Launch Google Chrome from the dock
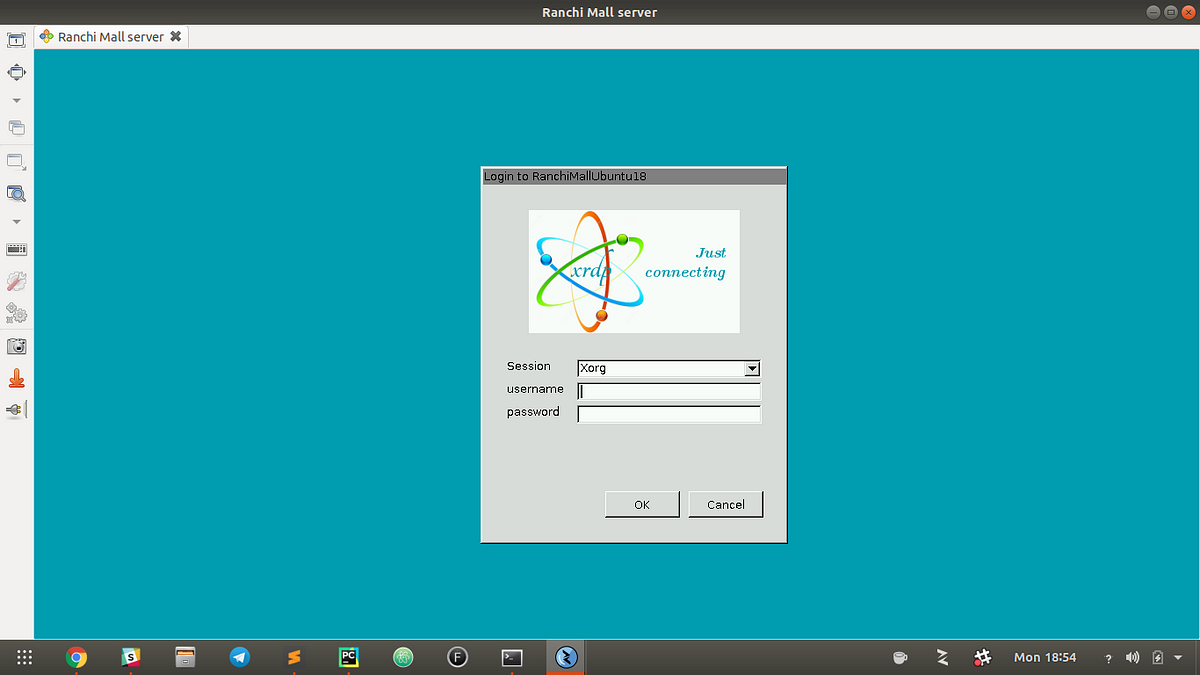Screen dimensions: 1200x675 coord(76,657)
